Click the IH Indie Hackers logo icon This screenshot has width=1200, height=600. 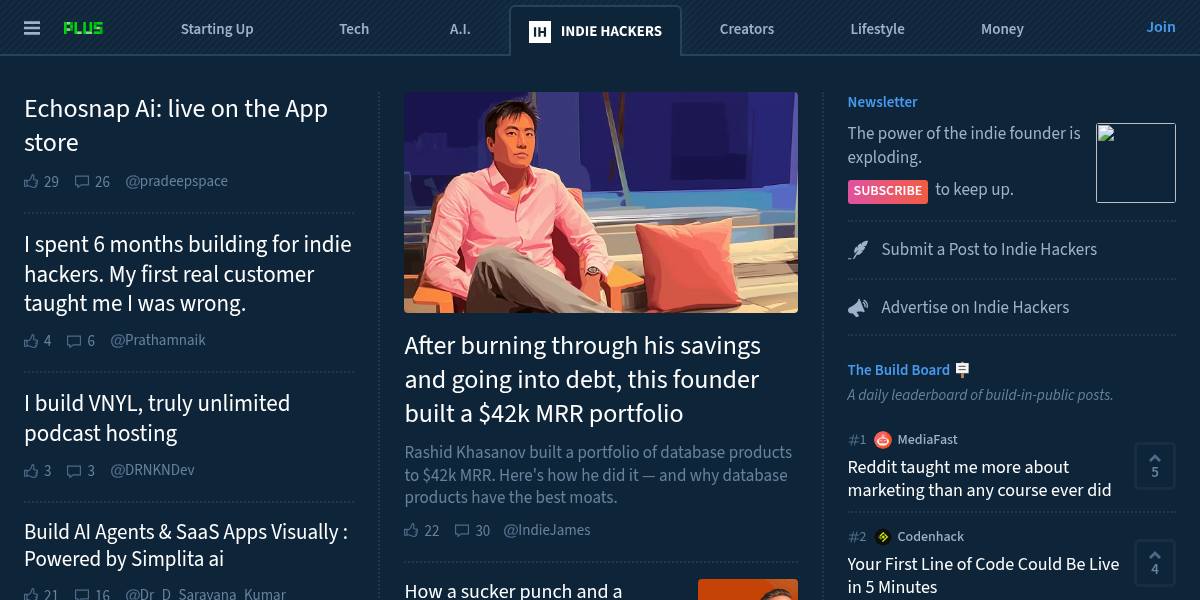coord(539,31)
